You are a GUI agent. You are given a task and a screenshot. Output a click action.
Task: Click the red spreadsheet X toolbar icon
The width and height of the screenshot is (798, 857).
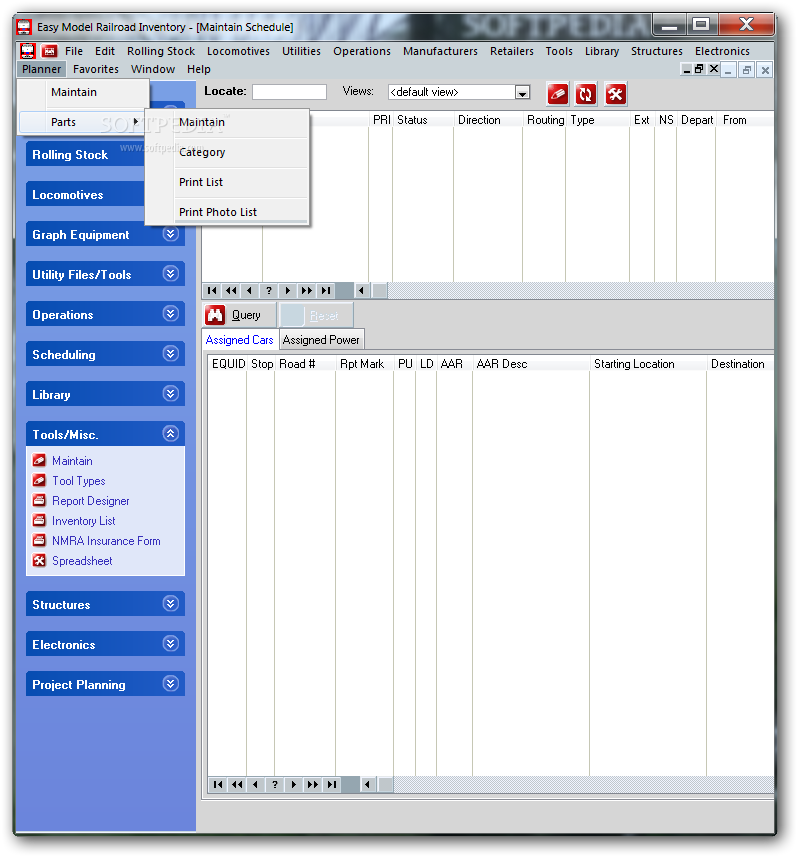point(615,94)
